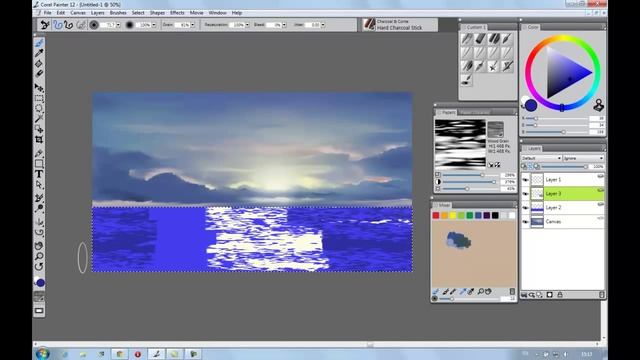Select the Paint Bucket tool

point(39,64)
